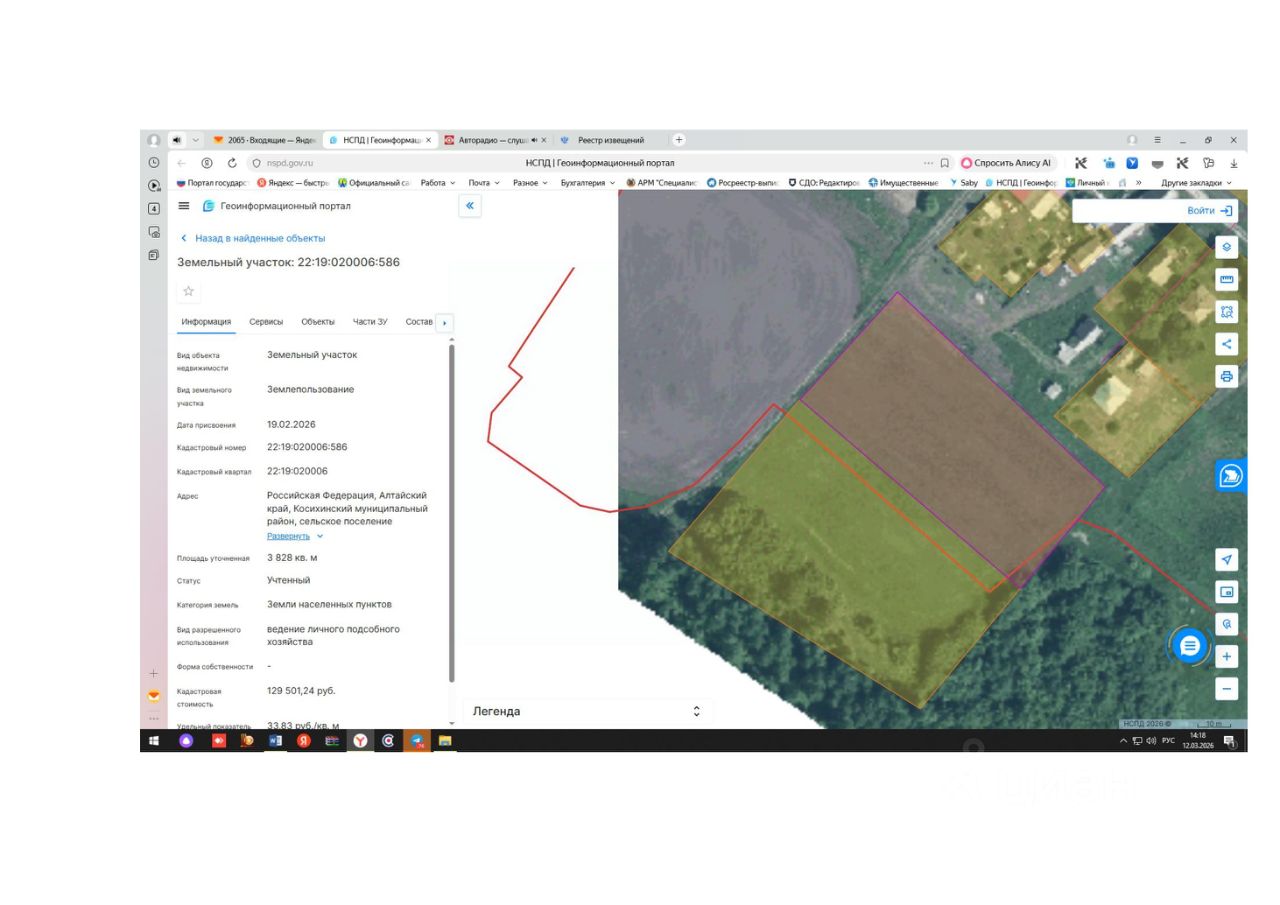Share the current map view
1280x905 pixels.
(x=1227, y=344)
